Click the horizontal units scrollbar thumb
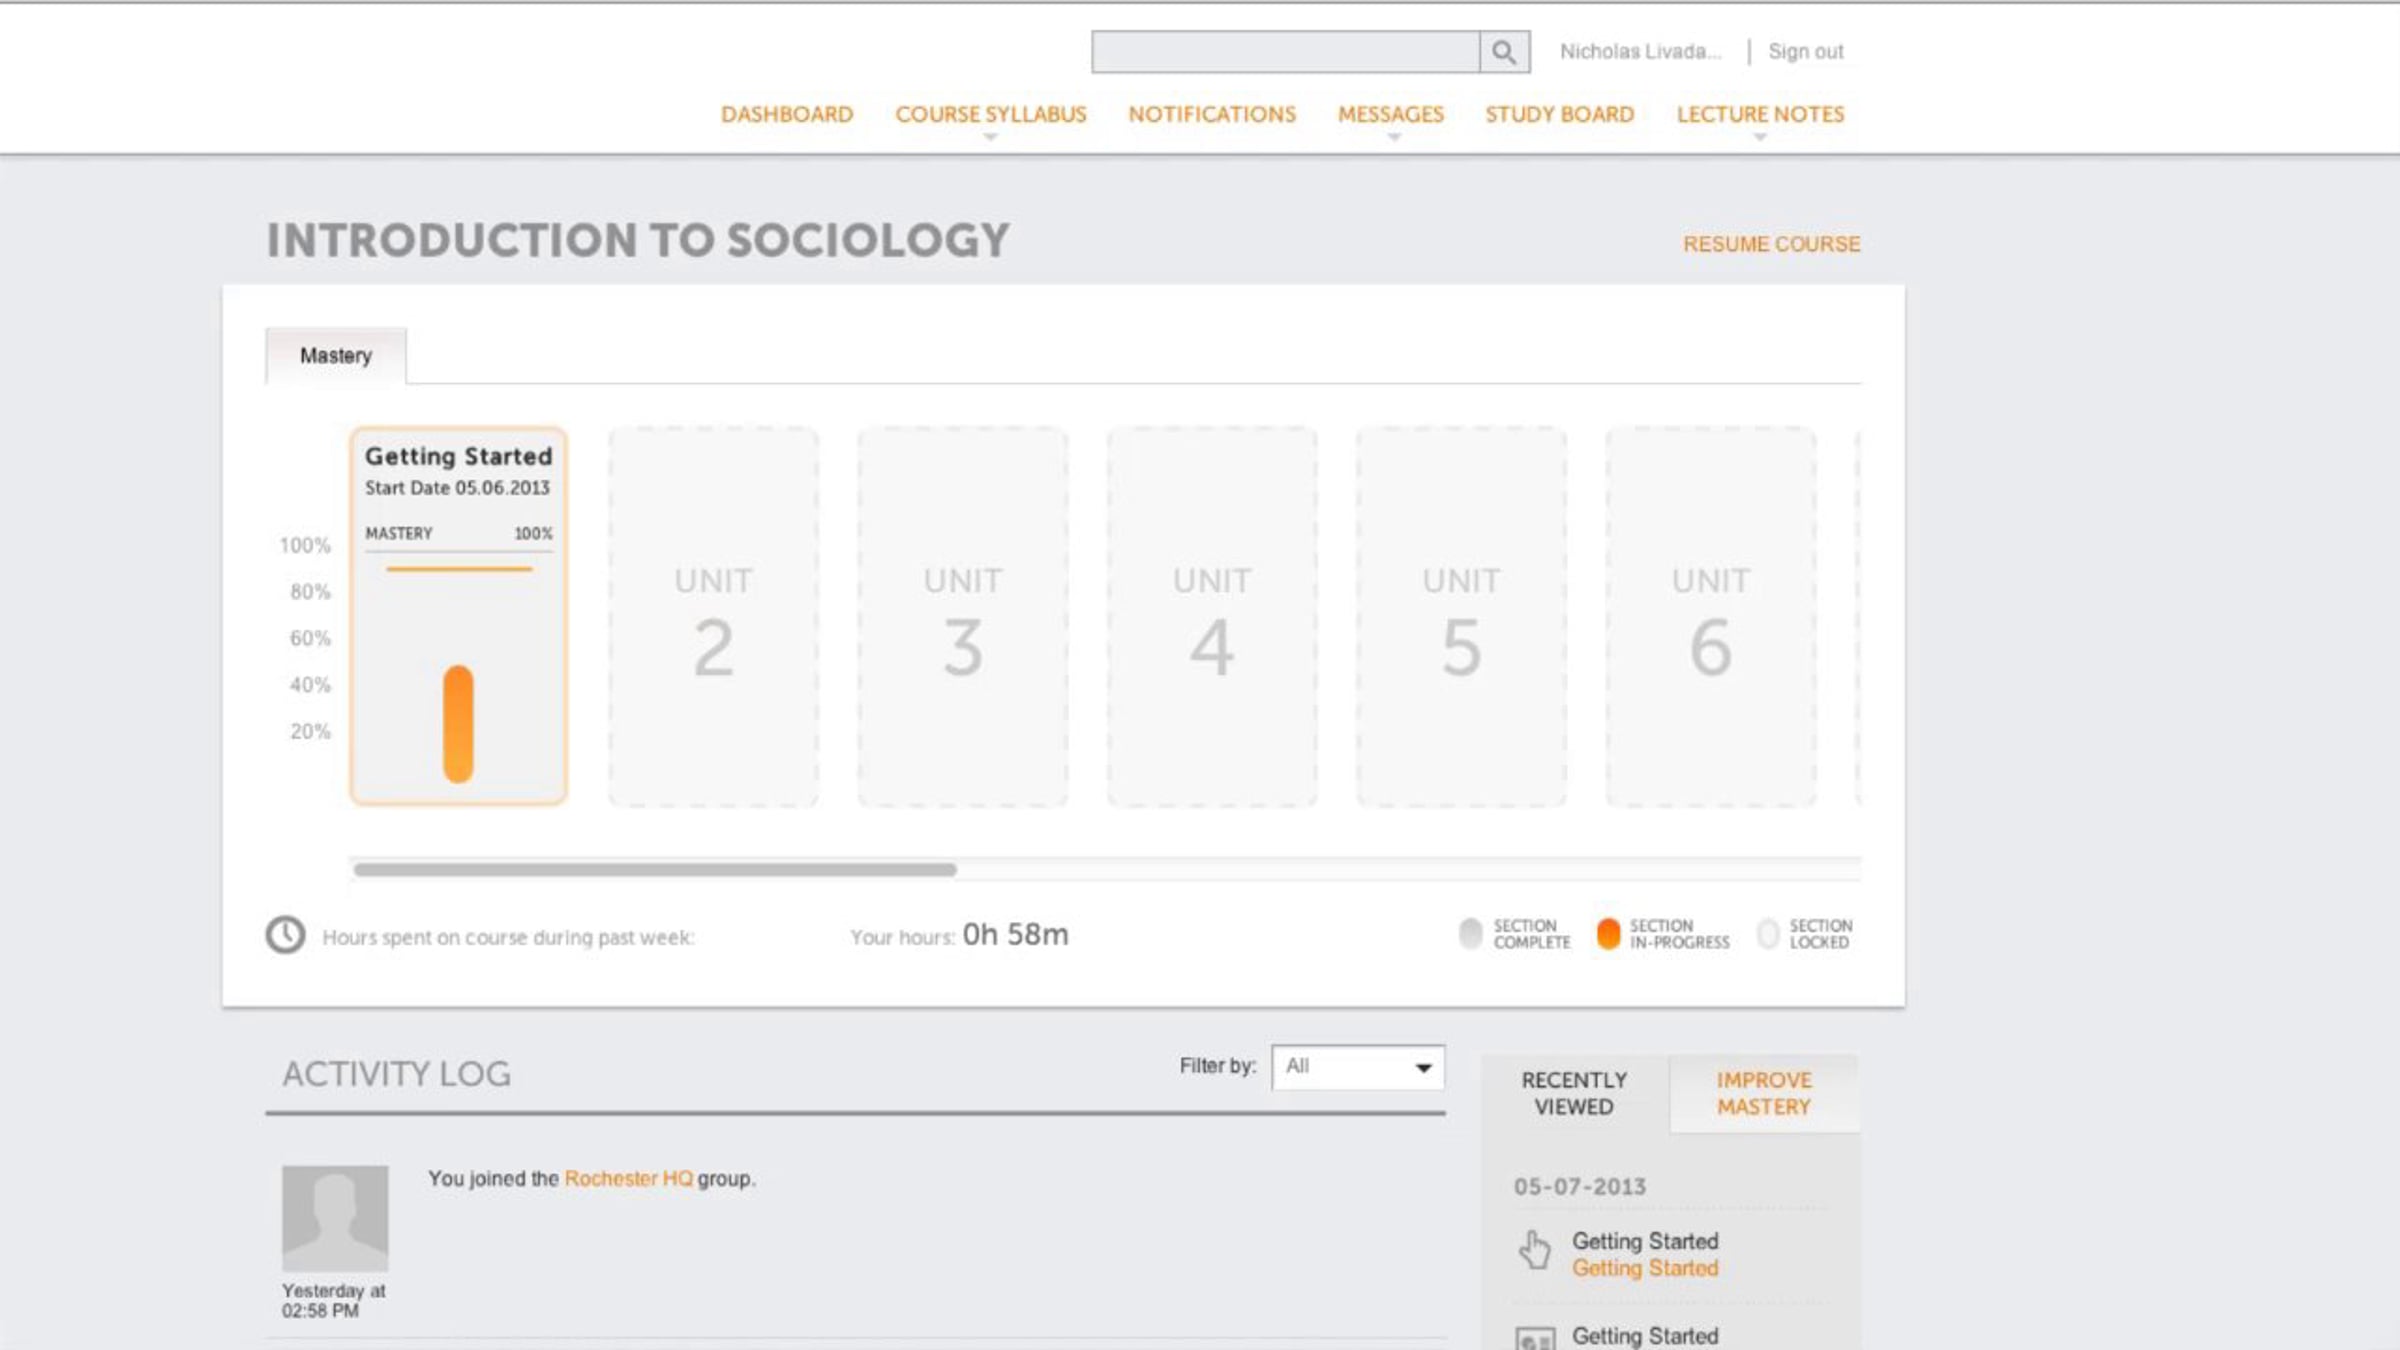2400x1350 pixels. point(655,869)
